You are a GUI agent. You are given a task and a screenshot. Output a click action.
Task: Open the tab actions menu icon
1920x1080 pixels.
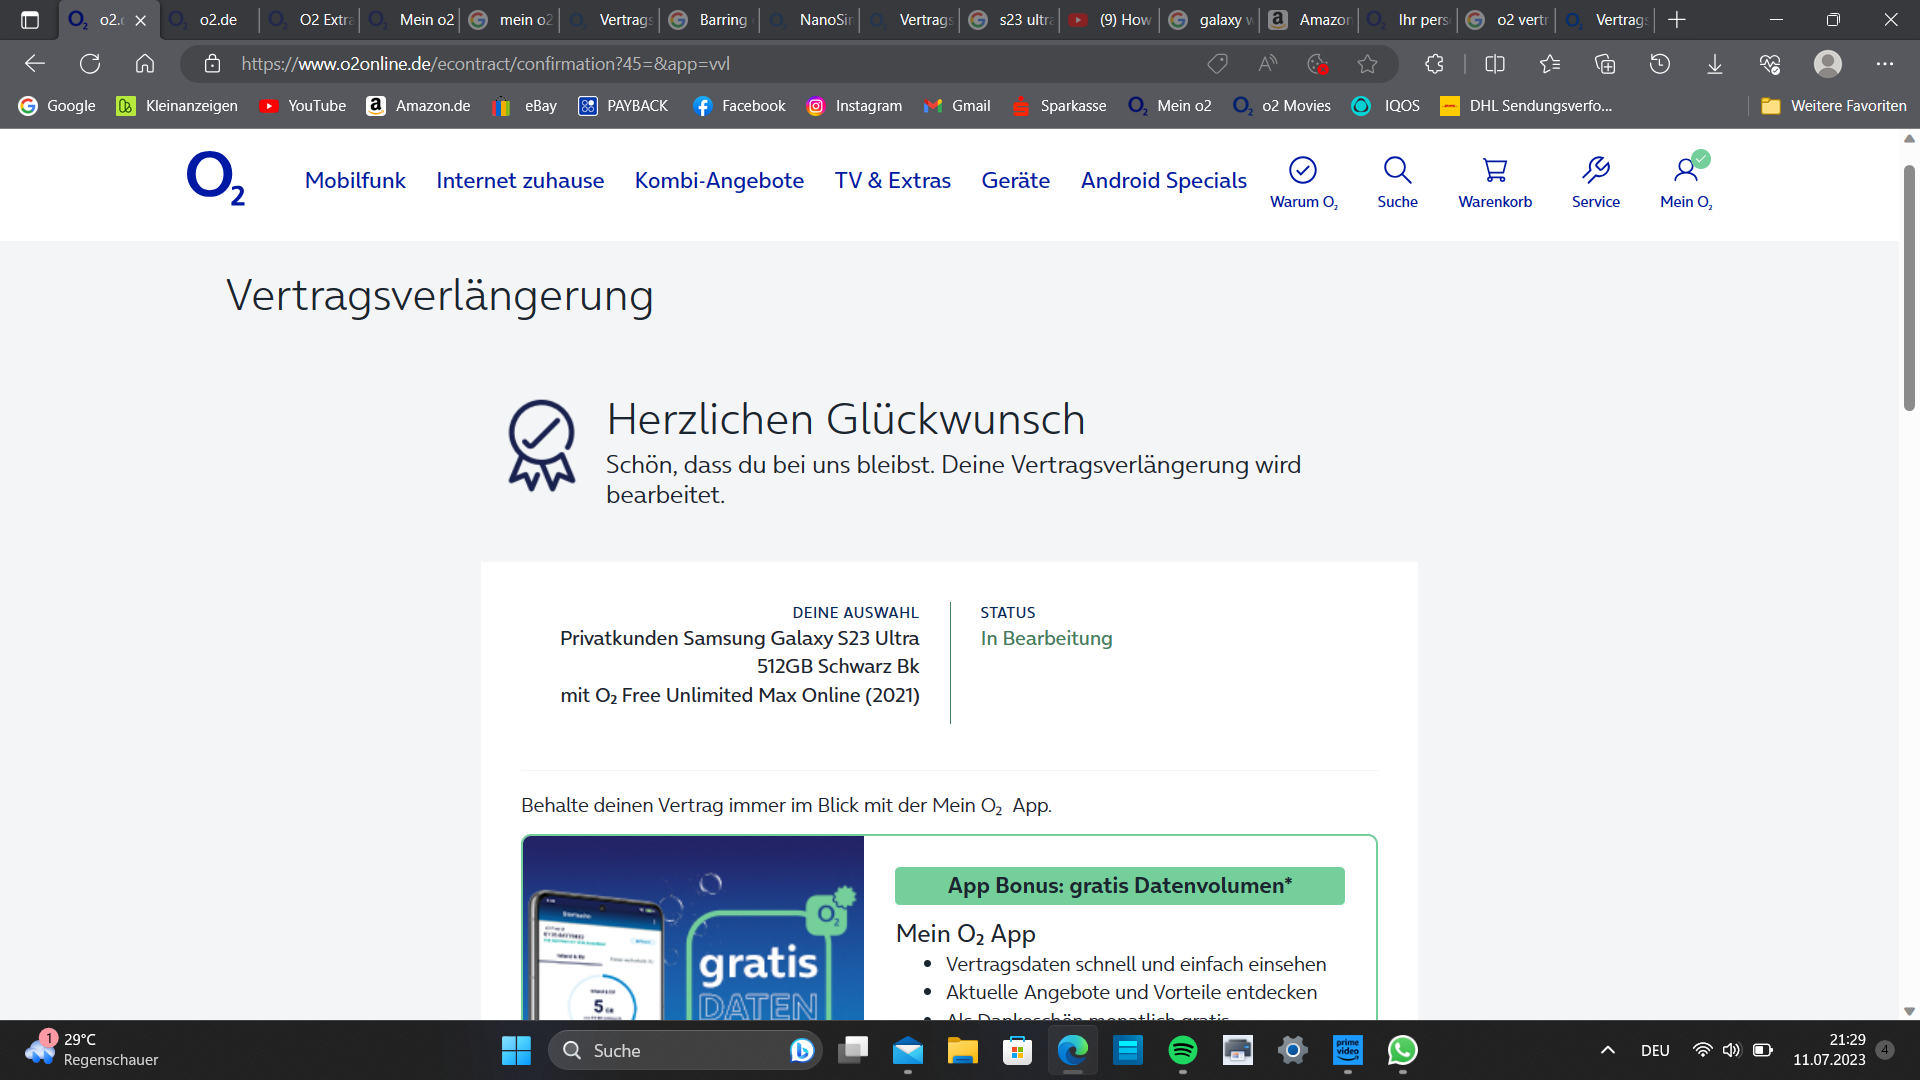tap(30, 20)
